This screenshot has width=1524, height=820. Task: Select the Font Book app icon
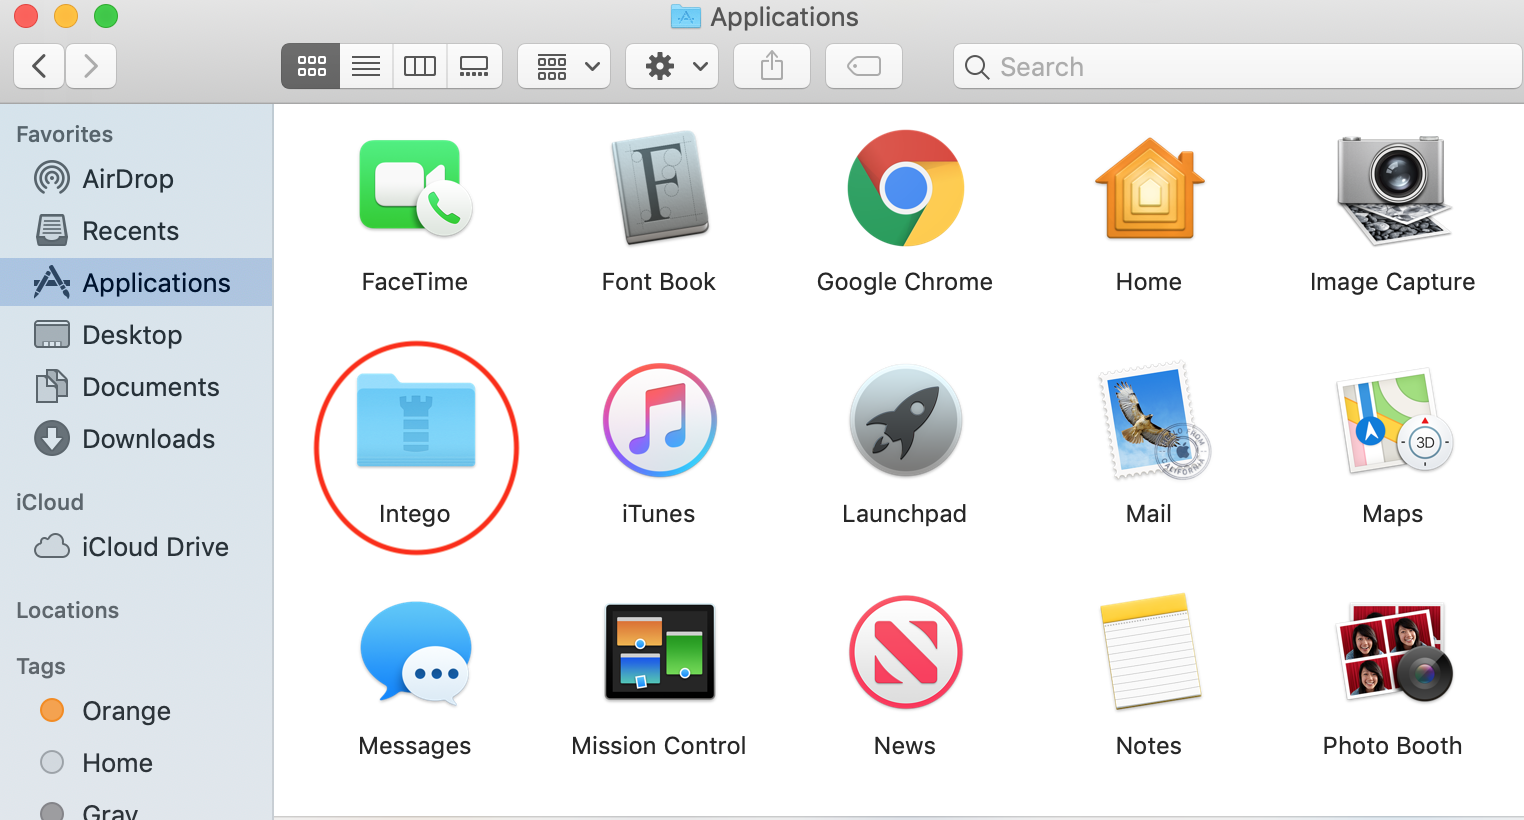click(x=659, y=188)
